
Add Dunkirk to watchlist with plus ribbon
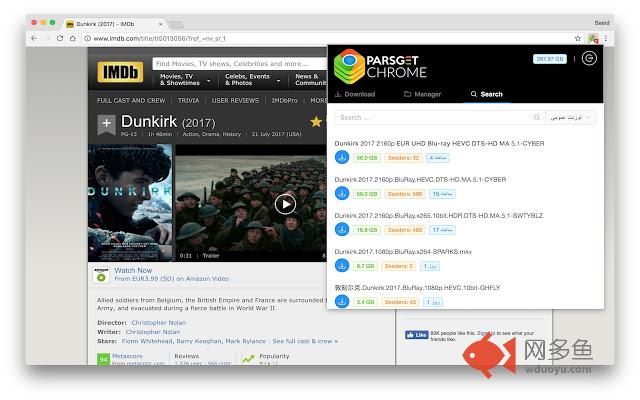[x=106, y=124]
